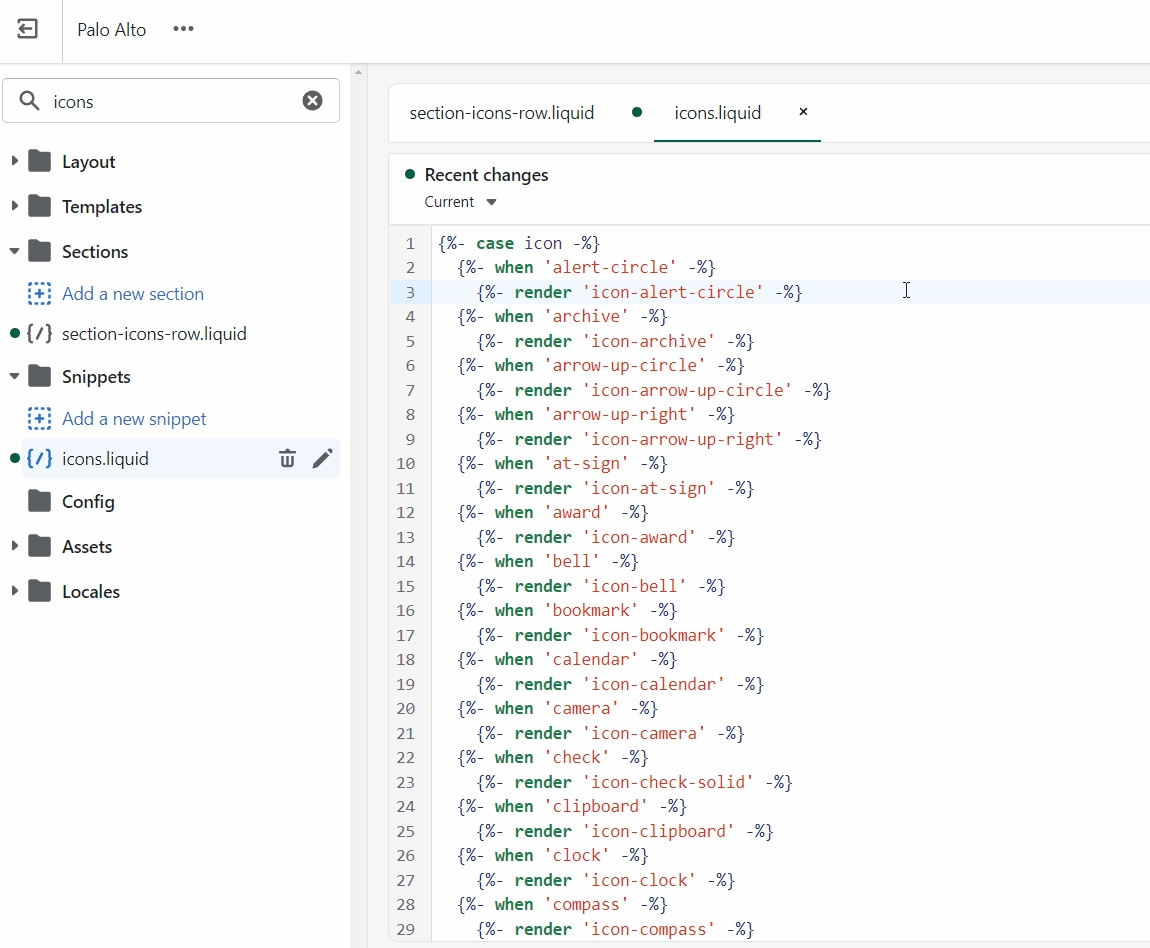Focus the file search input field
The width and height of the screenshot is (1150, 948).
(x=170, y=101)
